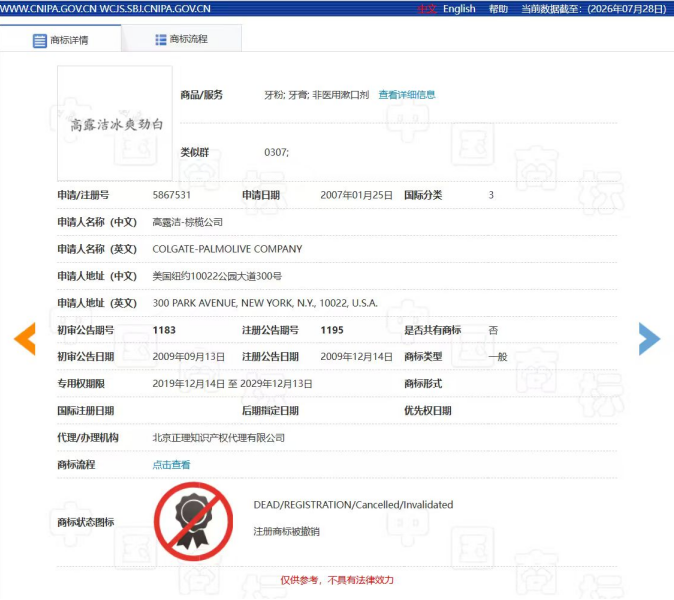Click shared trademark value 否
674x600 pixels.
coord(493,330)
